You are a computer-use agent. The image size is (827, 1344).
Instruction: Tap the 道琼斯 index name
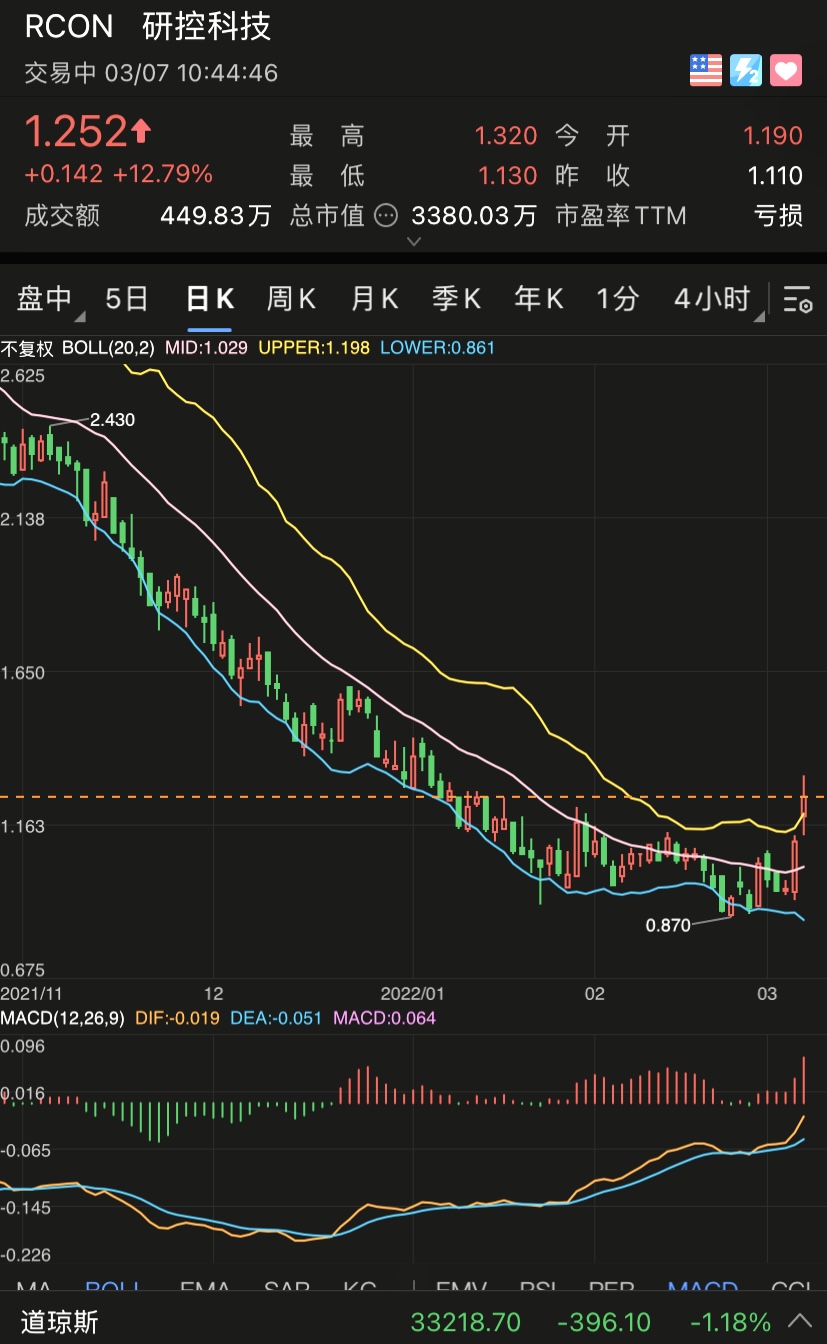[60, 1321]
